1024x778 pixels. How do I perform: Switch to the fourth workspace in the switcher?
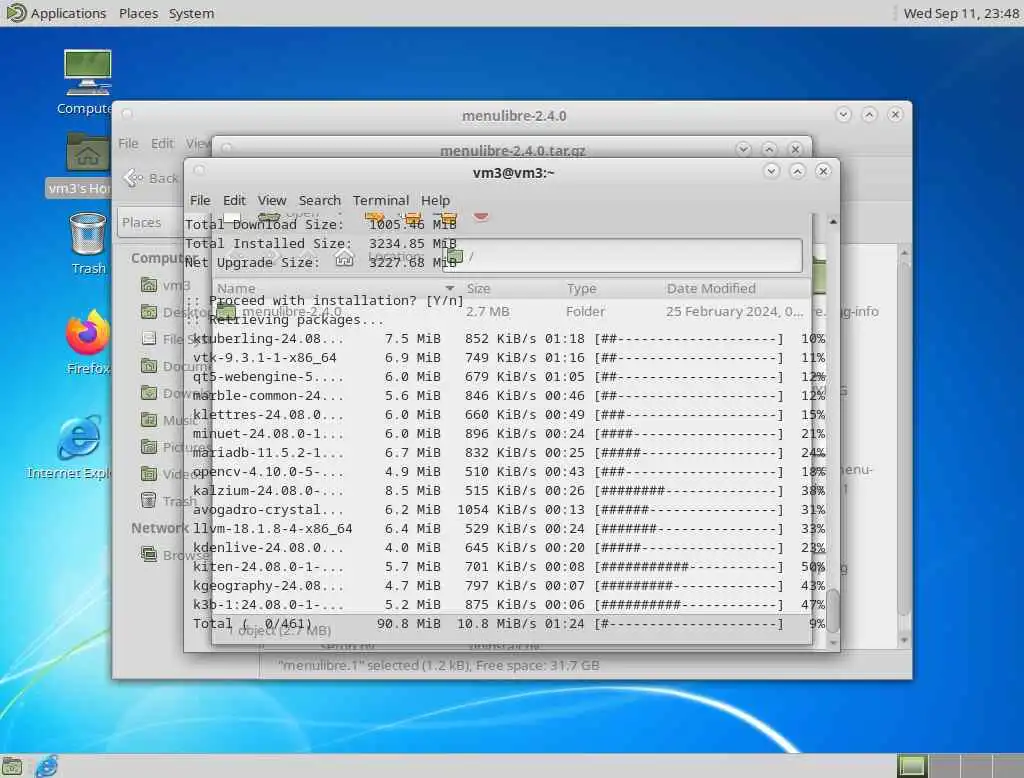click(x=1008, y=766)
